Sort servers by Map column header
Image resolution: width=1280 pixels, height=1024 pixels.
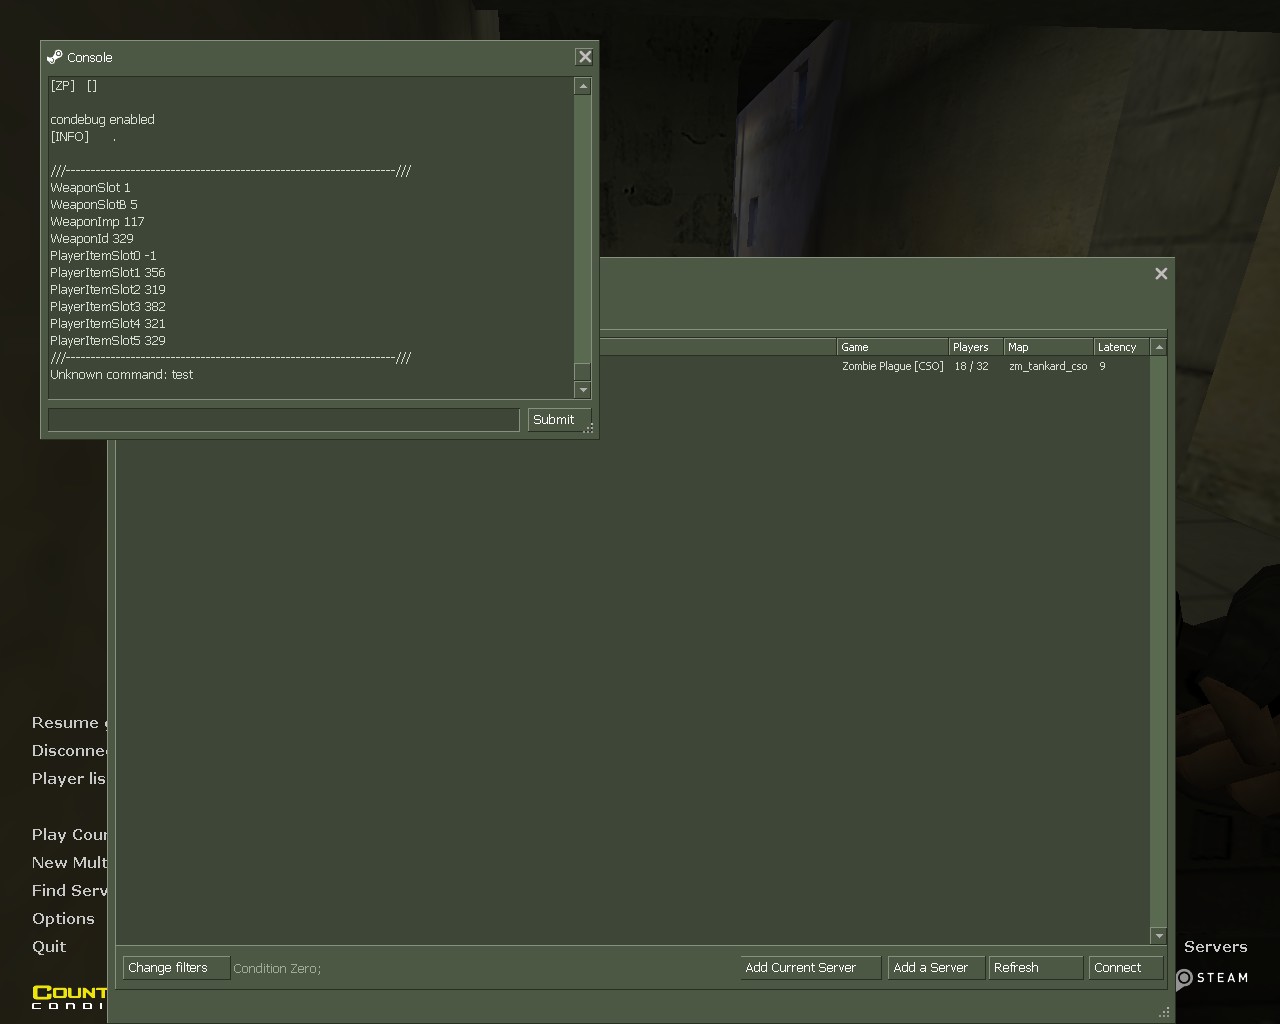1047,347
